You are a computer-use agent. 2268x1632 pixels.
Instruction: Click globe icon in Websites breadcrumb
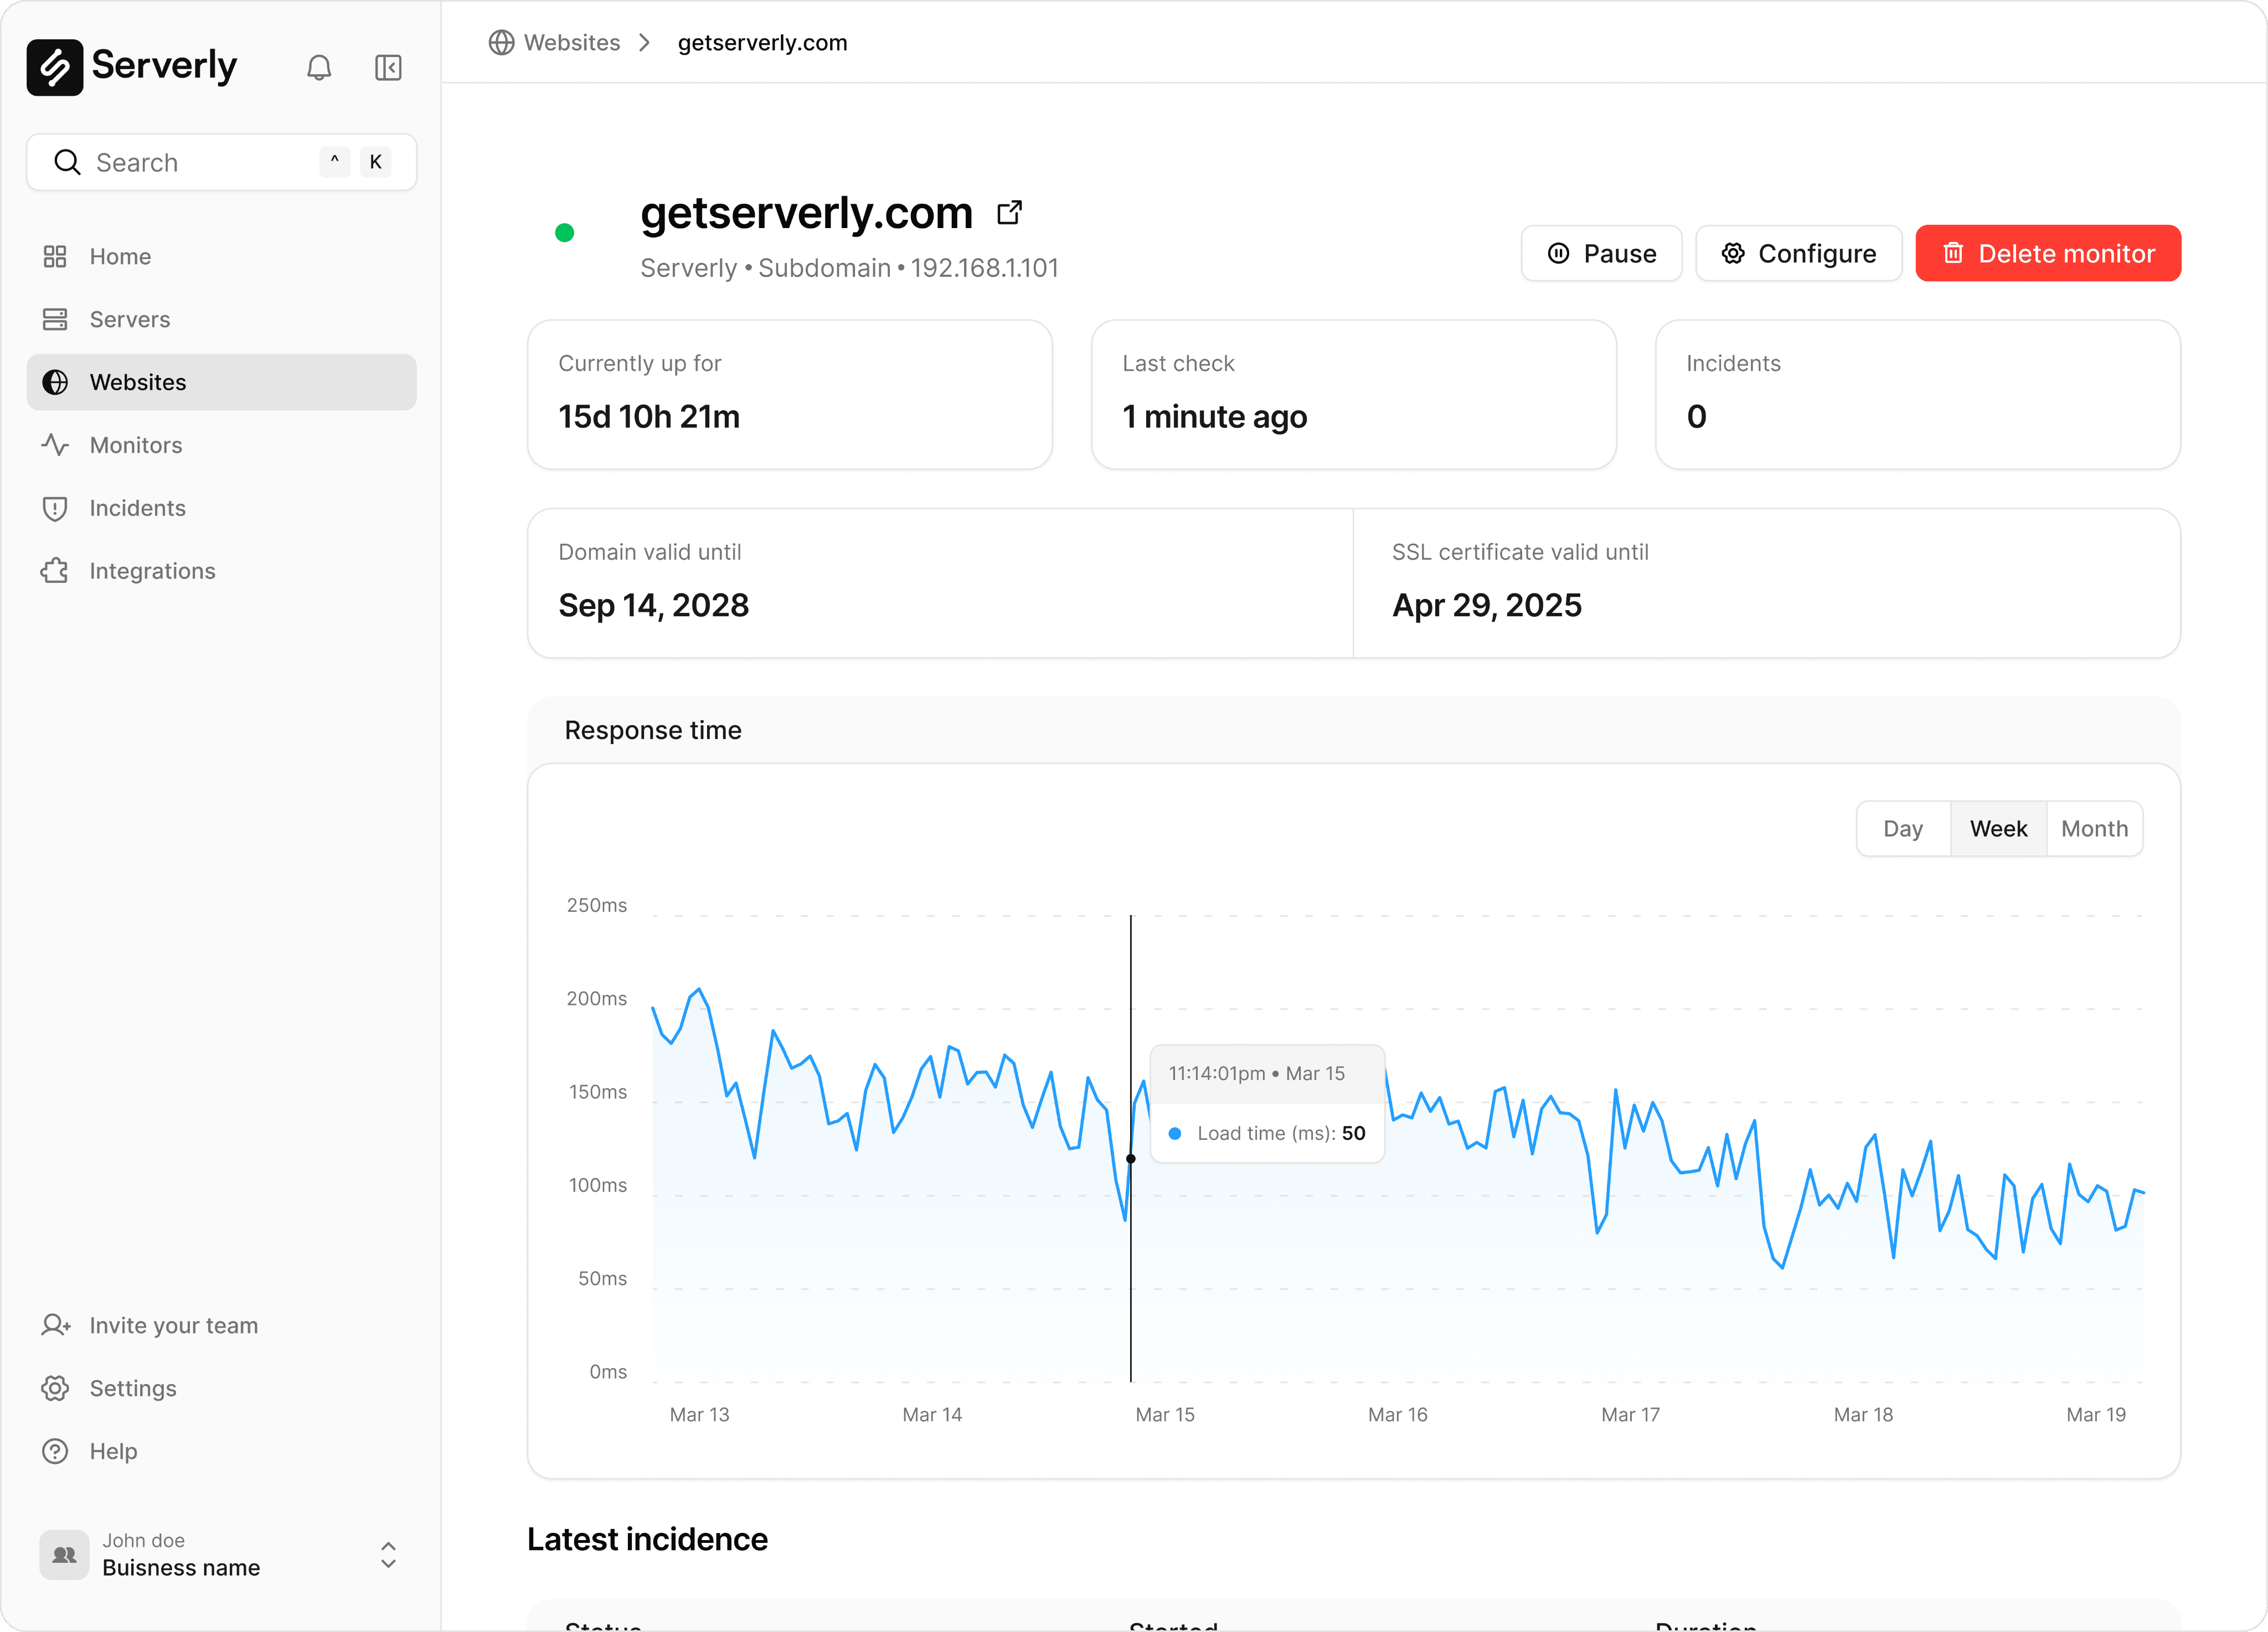[501, 43]
